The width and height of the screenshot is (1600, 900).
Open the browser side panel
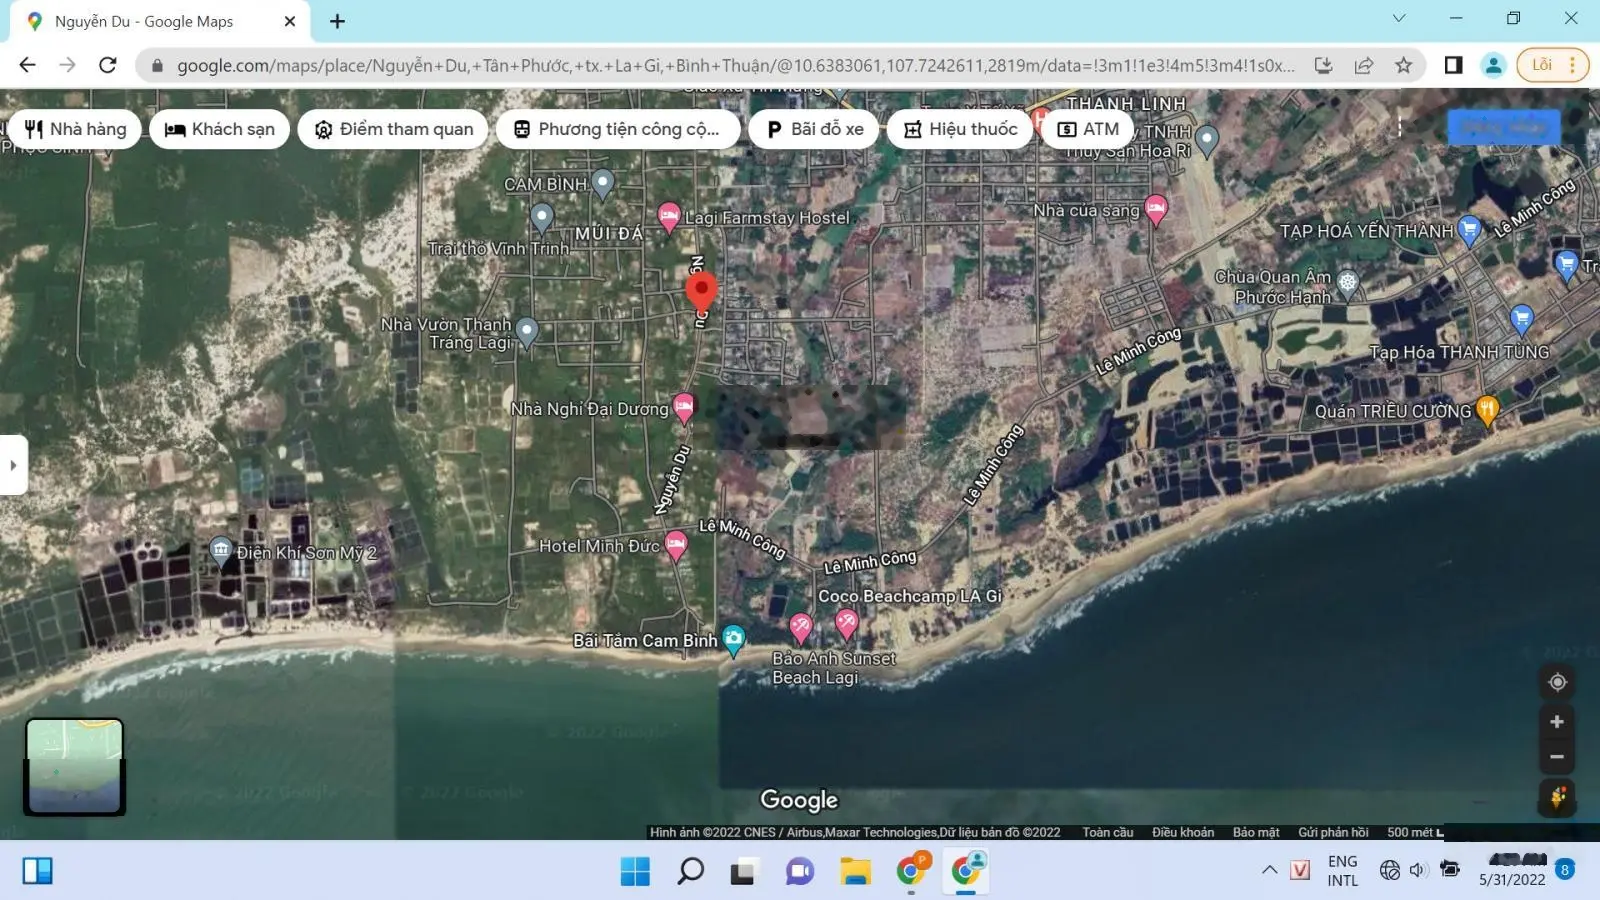coord(1453,65)
